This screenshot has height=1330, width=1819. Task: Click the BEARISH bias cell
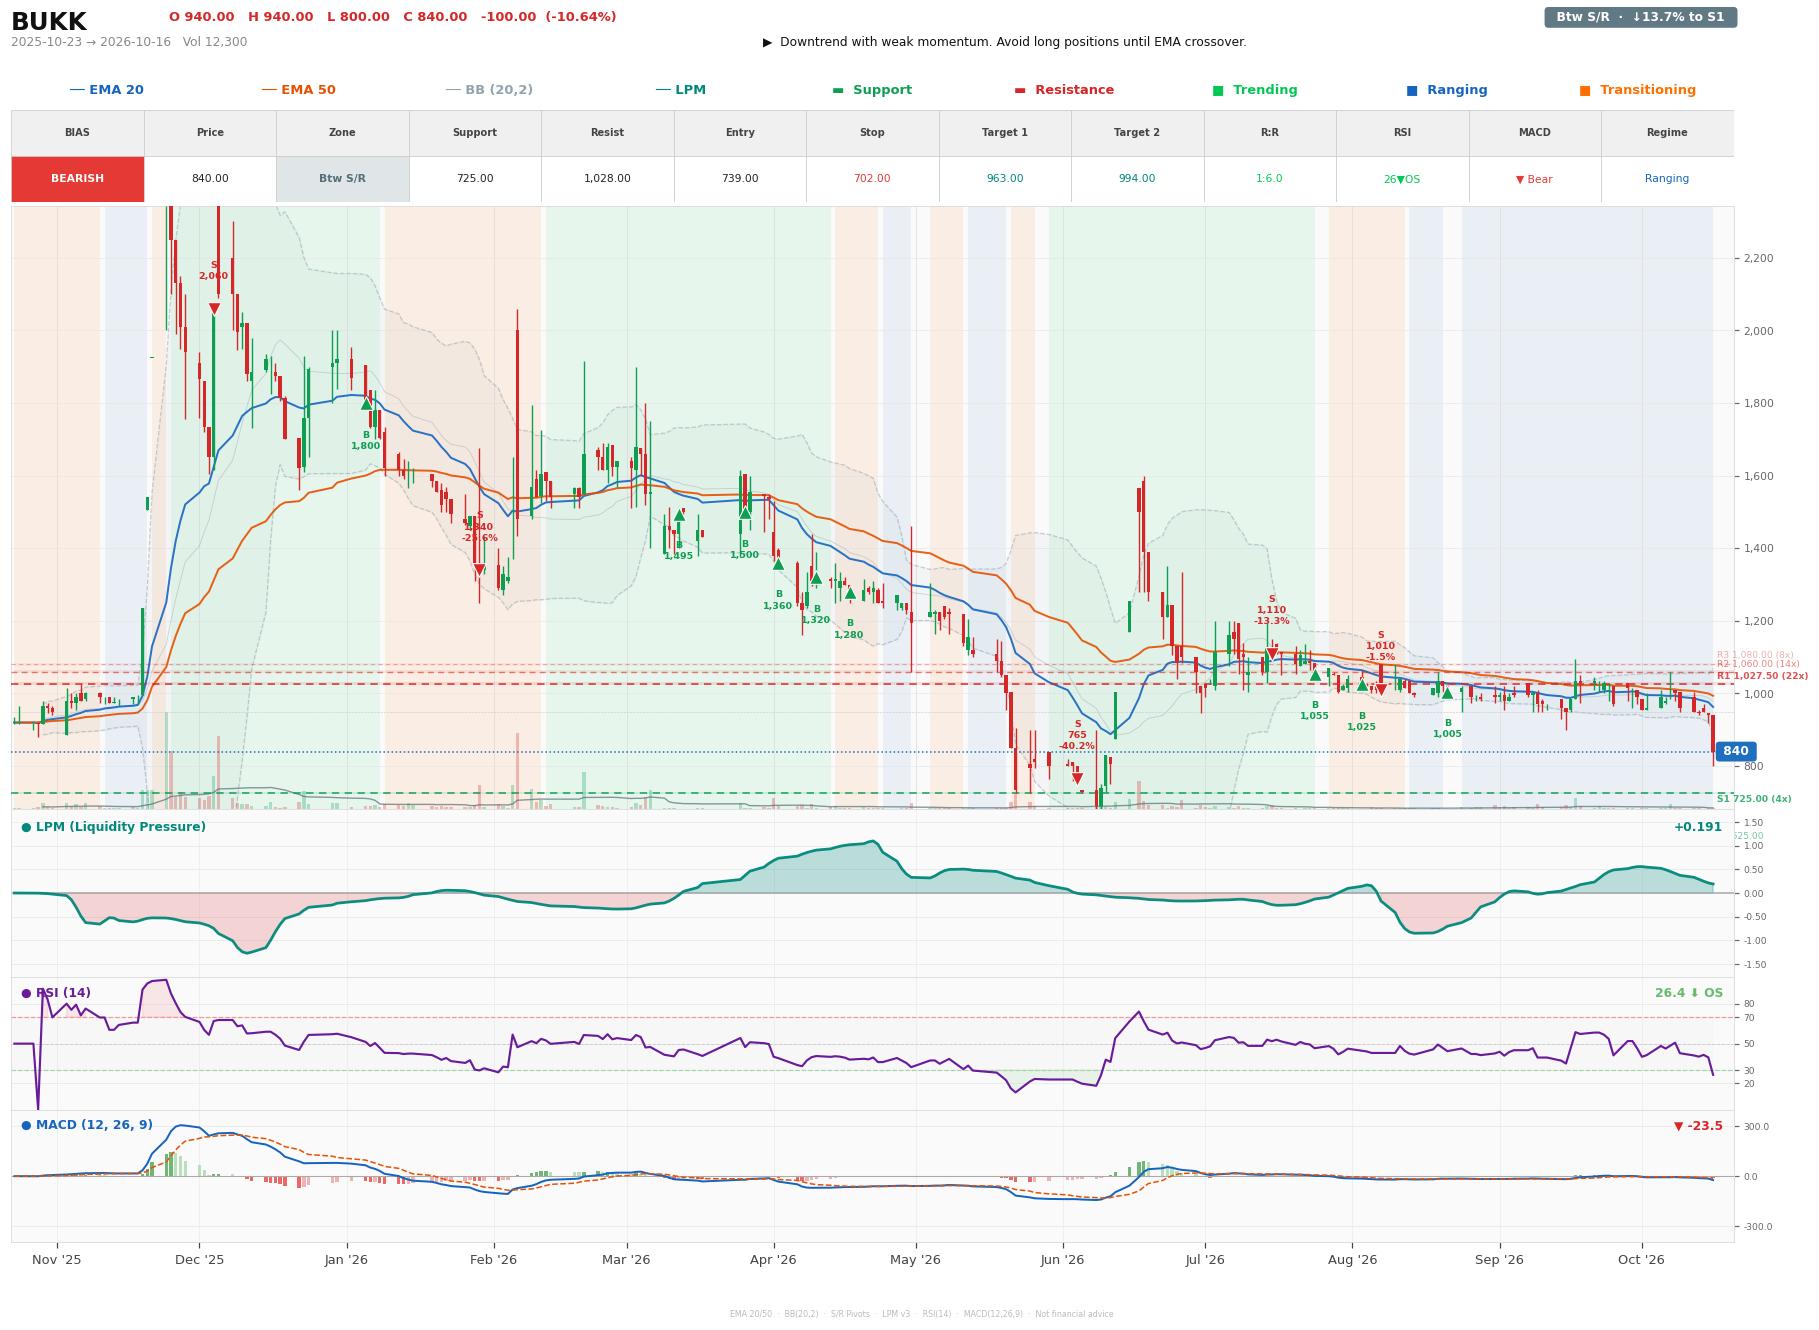click(77, 179)
